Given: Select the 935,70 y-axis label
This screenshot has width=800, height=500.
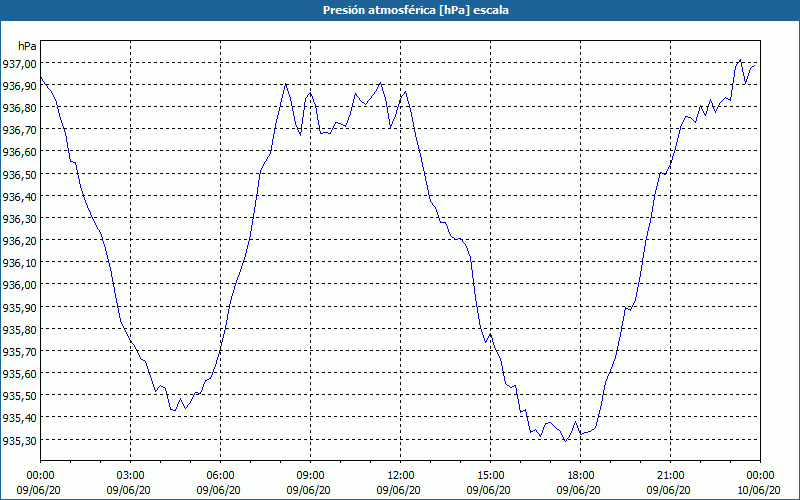Looking at the screenshot, I should coord(19,352).
